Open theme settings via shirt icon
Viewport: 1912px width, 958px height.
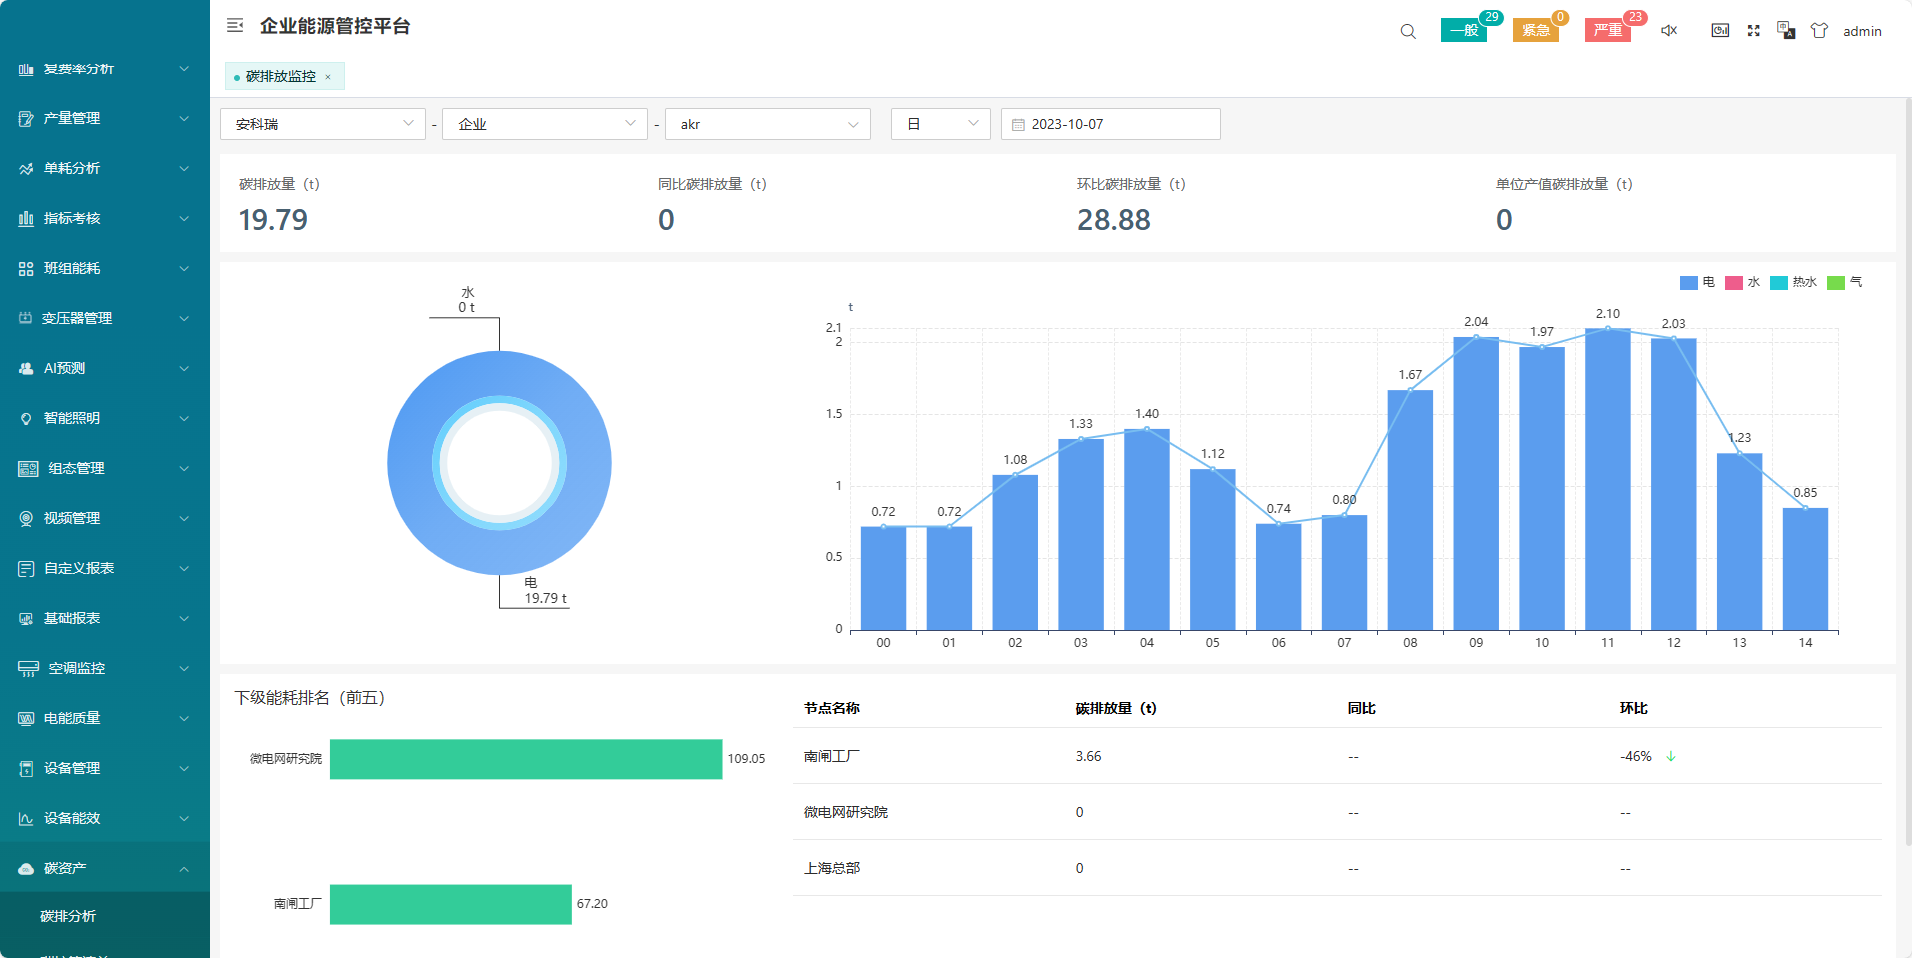[1819, 31]
